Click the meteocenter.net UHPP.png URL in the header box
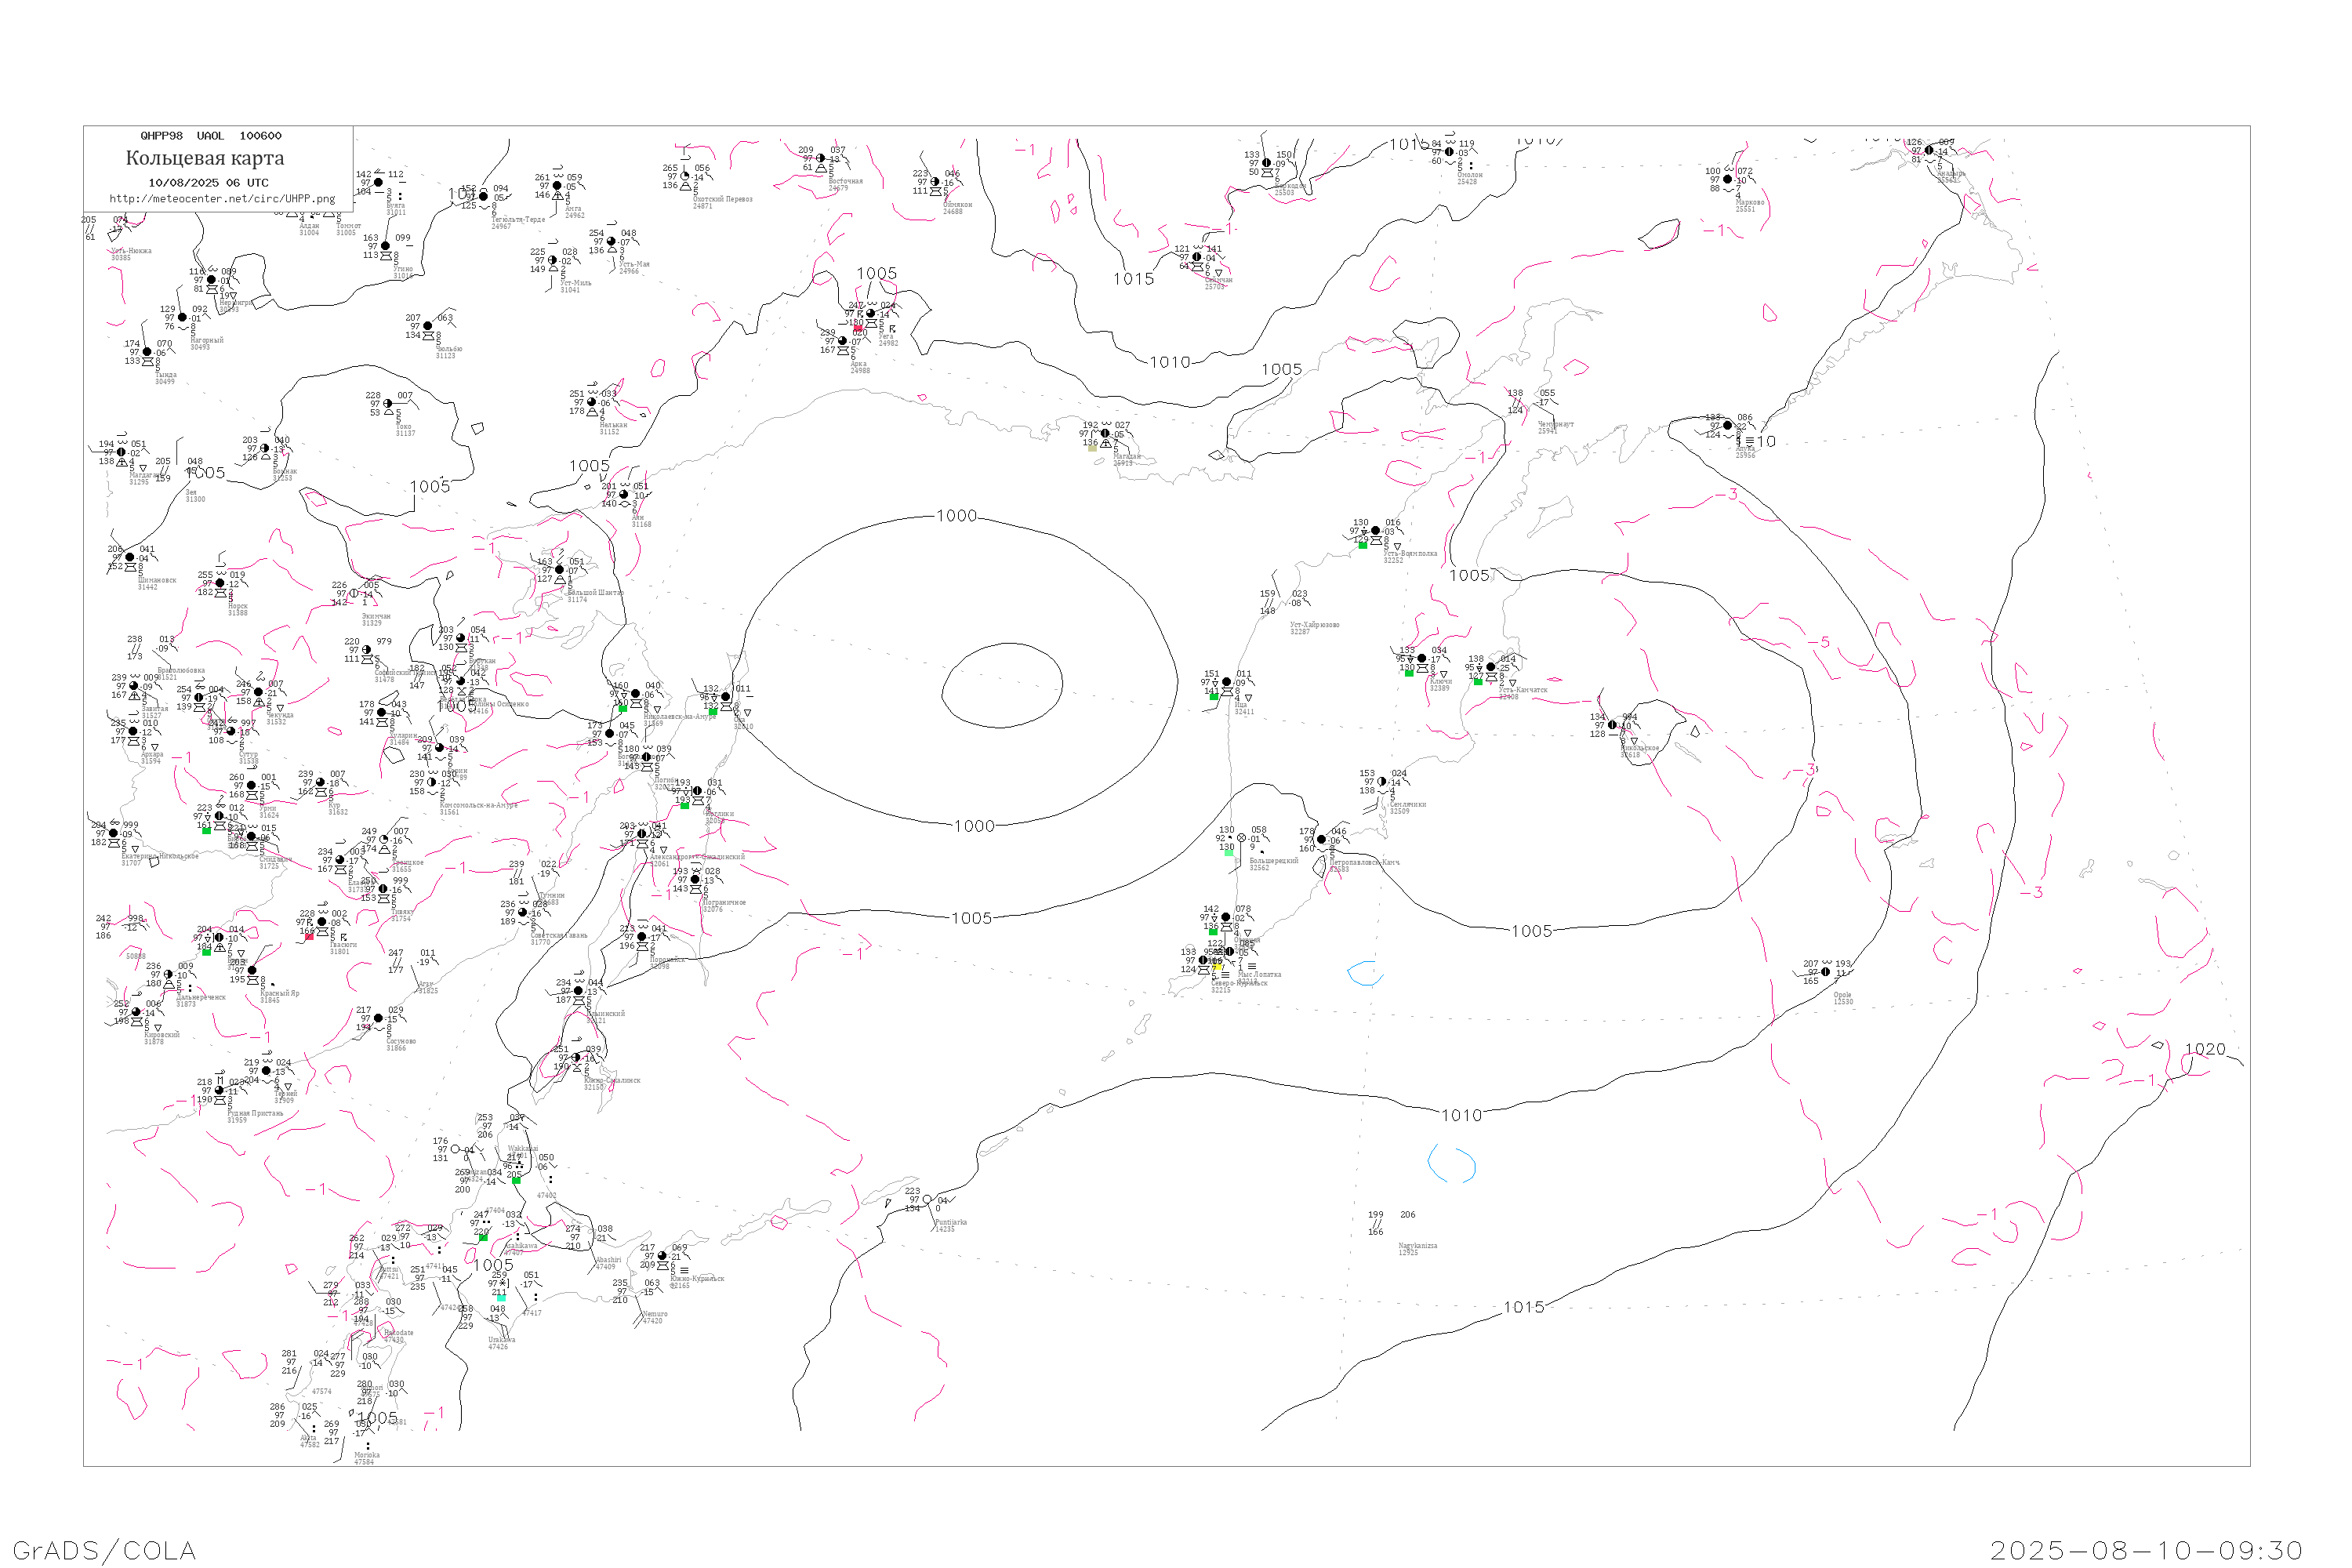The height and width of the screenshot is (1568, 2352). point(222,199)
